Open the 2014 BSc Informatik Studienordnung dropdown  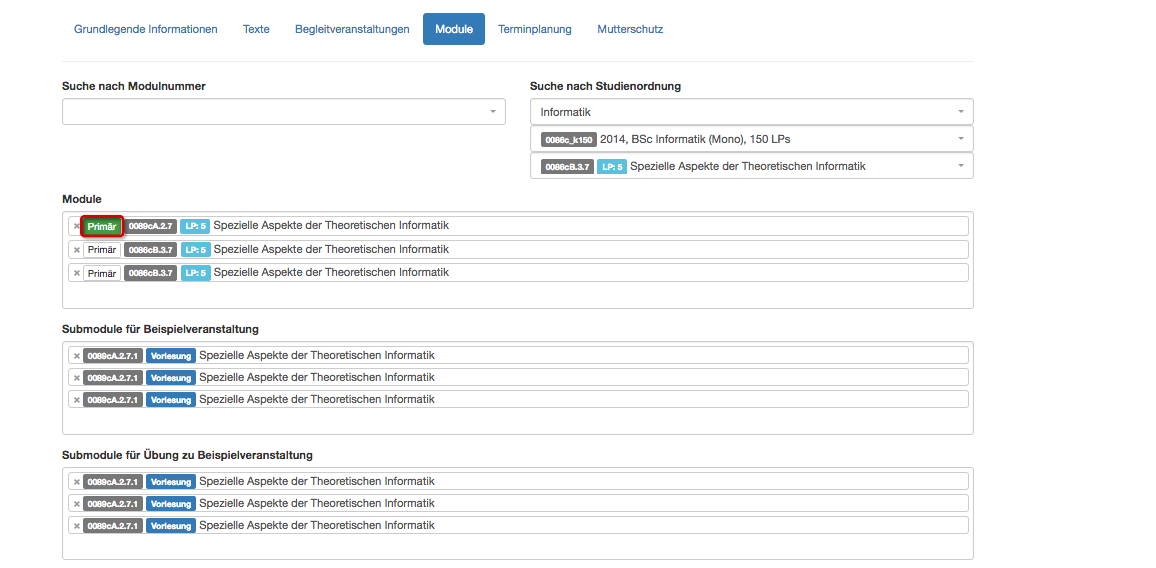click(x=751, y=139)
